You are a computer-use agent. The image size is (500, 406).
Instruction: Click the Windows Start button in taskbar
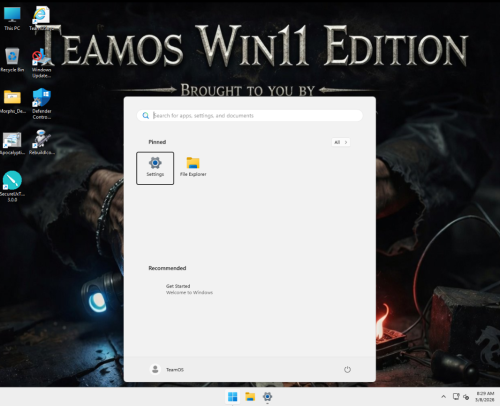pos(232,397)
